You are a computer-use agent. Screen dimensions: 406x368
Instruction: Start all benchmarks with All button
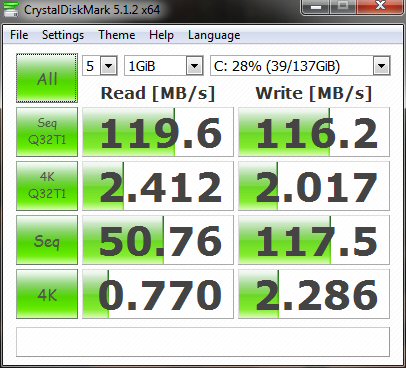(x=47, y=78)
